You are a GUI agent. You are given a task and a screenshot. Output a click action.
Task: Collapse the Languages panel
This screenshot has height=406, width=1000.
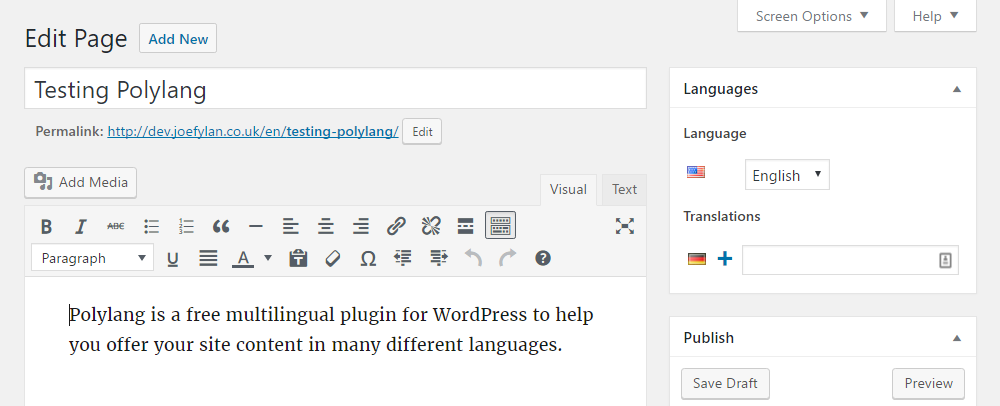point(957,89)
